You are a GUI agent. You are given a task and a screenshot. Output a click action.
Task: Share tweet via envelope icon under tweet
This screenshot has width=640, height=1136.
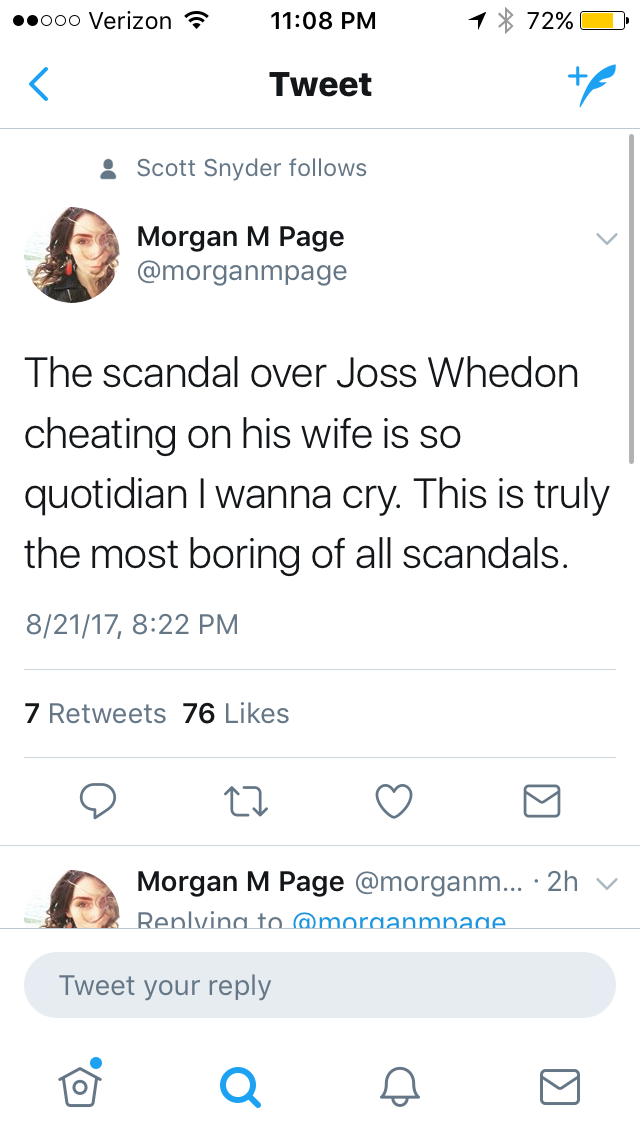pos(542,801)
